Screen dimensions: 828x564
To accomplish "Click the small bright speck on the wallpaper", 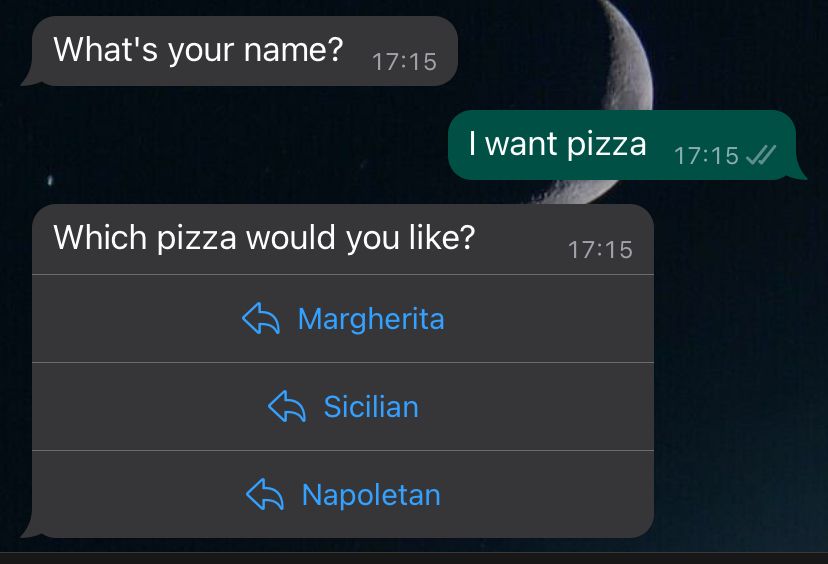I will [x=50, y=181].
